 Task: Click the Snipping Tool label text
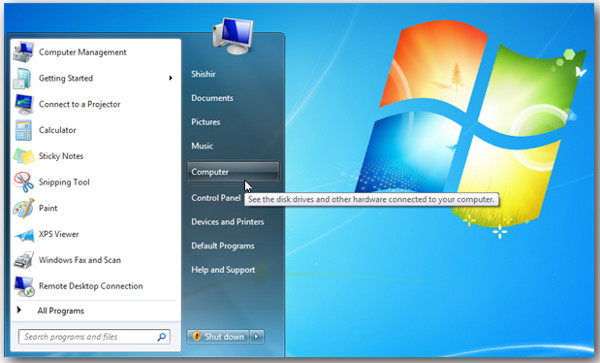64,182
